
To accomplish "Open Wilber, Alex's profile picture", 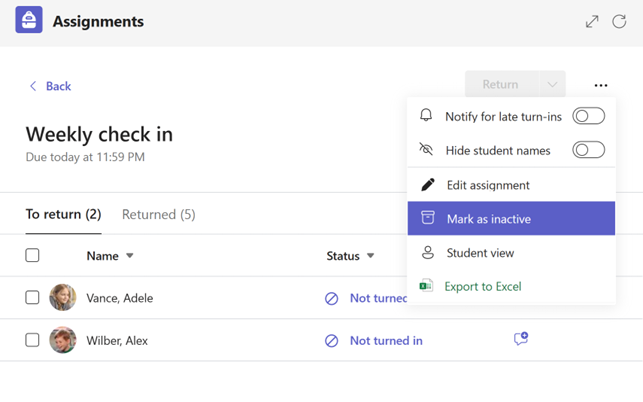I will point(63,340).
